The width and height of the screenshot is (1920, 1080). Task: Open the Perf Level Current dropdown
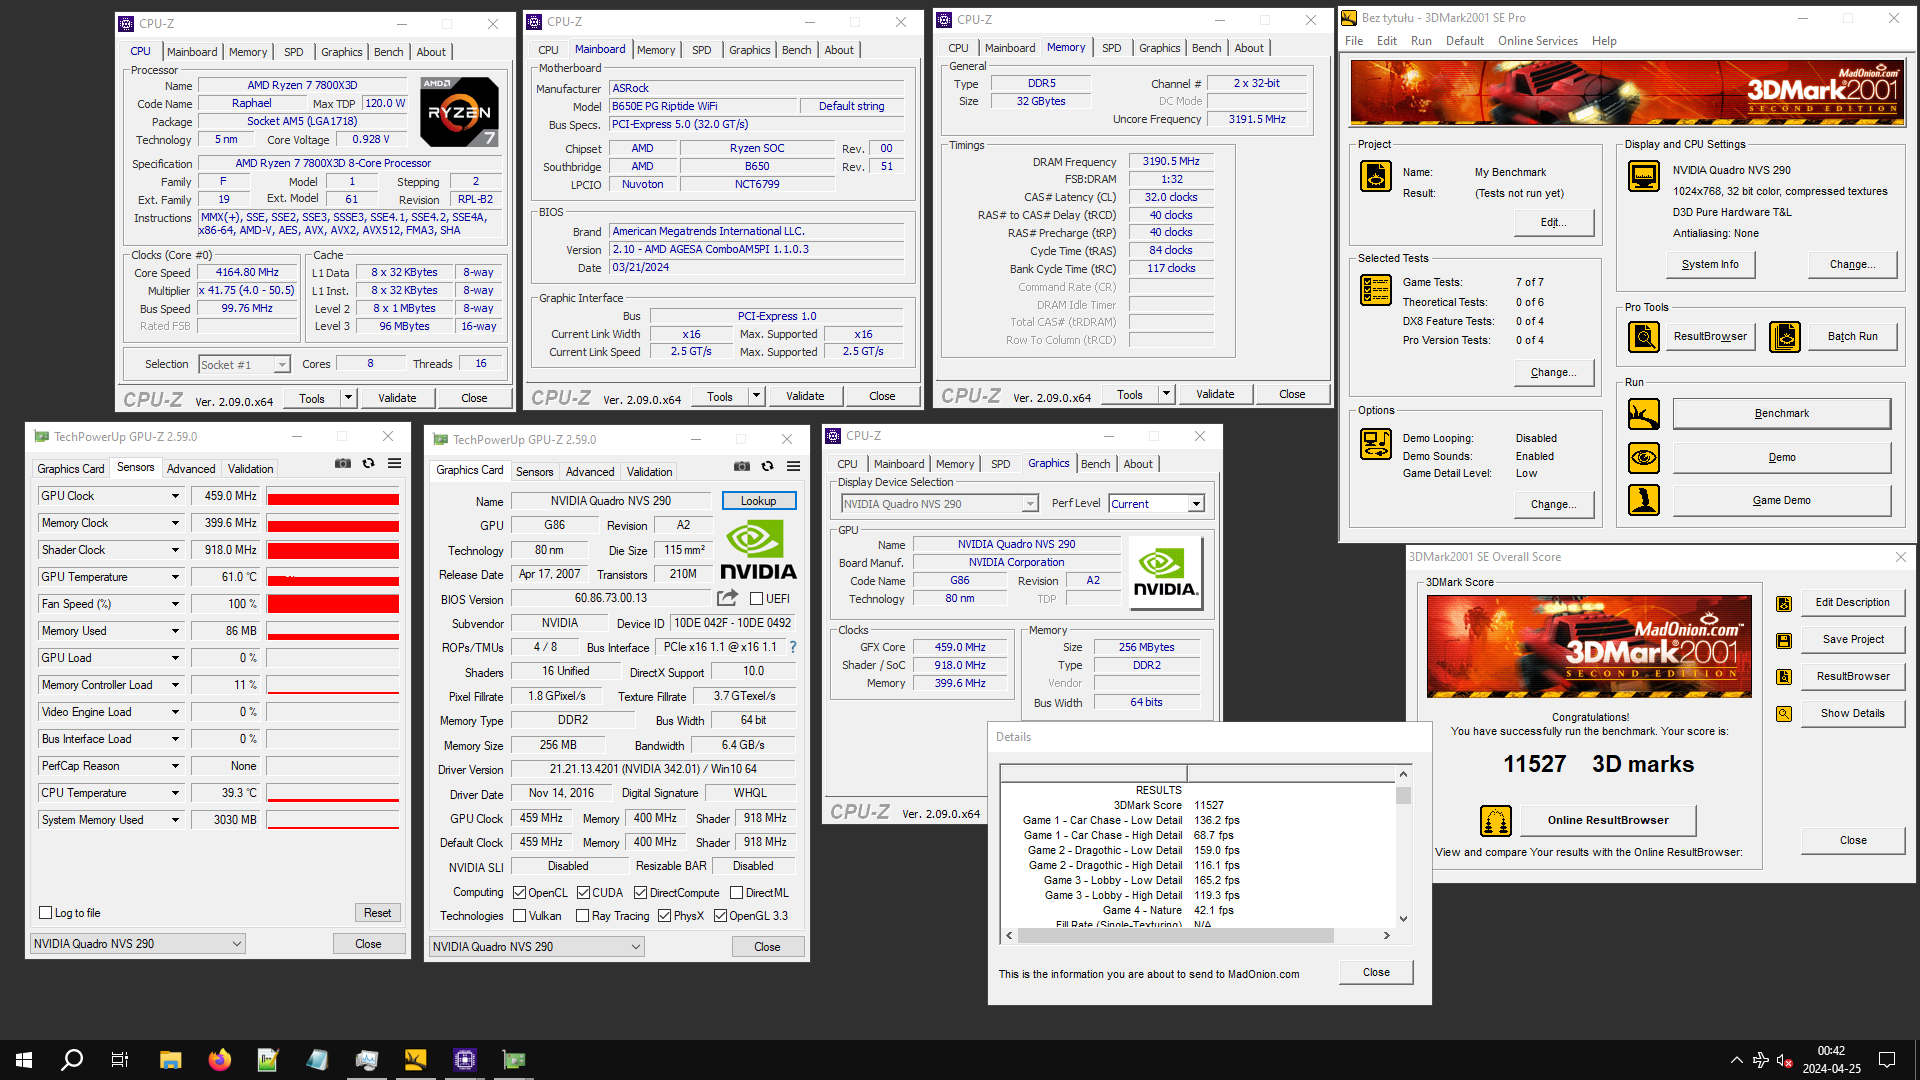pyautogui.click(x=1157, y=504)
